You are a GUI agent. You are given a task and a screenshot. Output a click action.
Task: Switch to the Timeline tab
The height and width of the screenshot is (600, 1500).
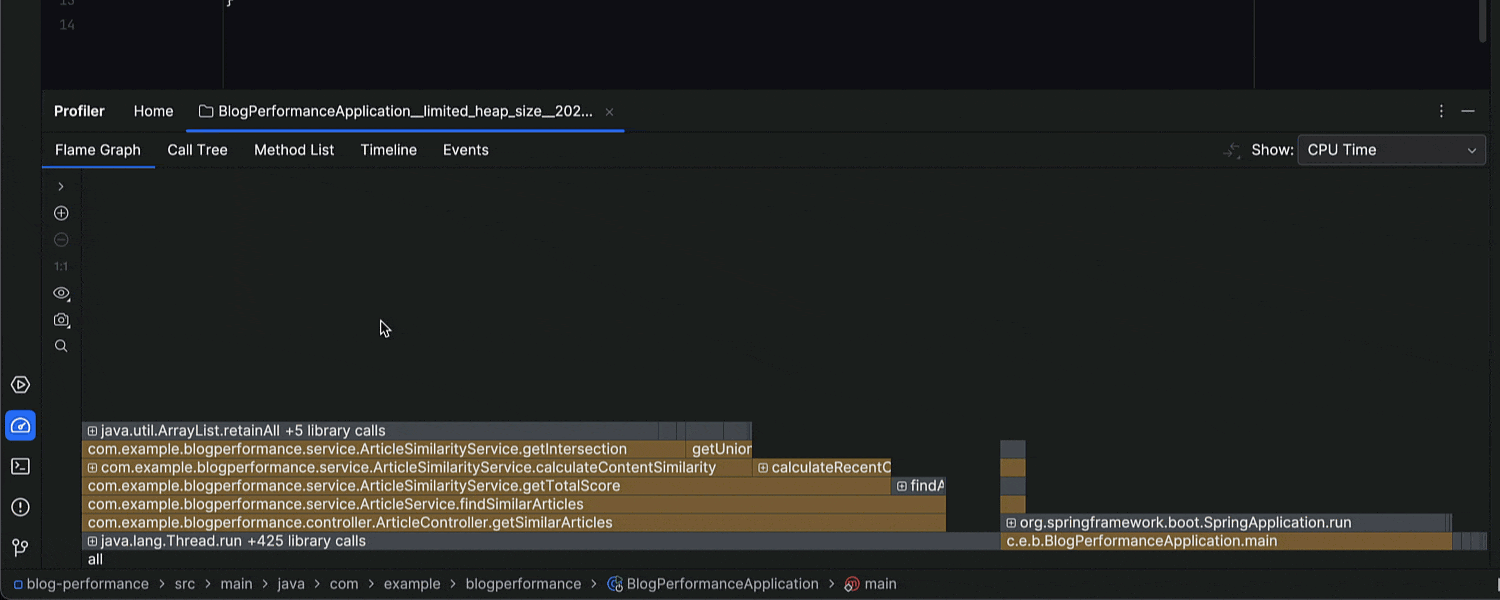(x=388, y=150)
